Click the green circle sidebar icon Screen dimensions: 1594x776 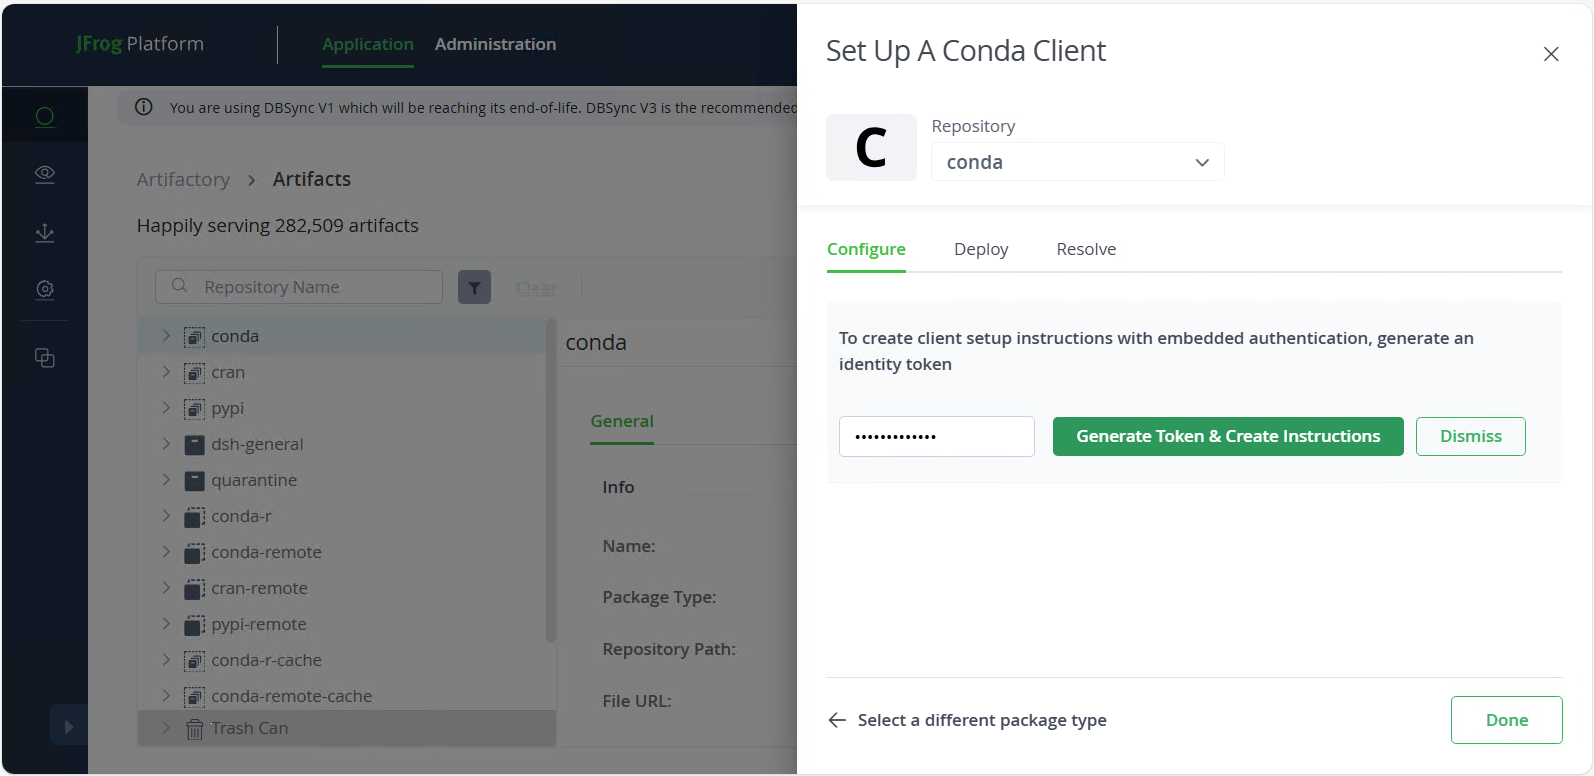pyautogui.click(x=45, y=117)
